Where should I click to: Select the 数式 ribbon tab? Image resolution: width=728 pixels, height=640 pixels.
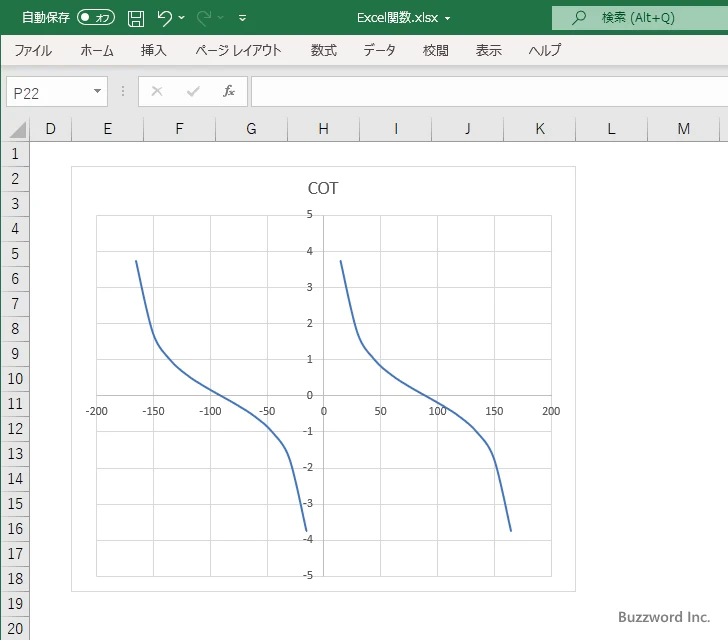[x=324, y=50]
